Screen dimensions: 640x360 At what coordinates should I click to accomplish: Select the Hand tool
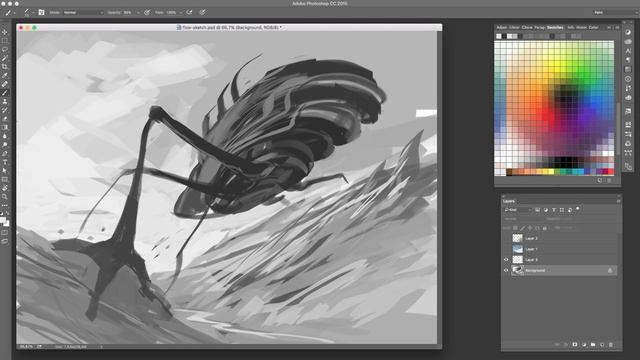pos(5,188)
